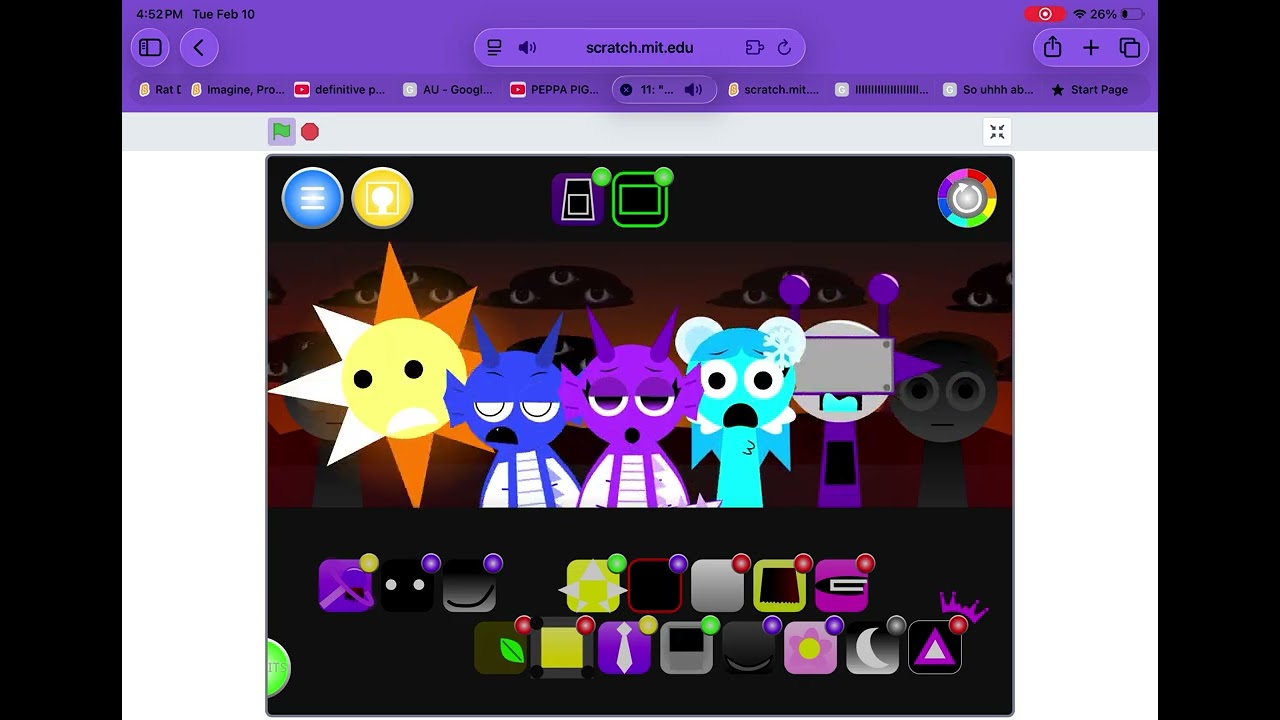The height and width of the screenshot is (720, 1280).
Task: Show the tab overview
Action: click(1130, 47)
